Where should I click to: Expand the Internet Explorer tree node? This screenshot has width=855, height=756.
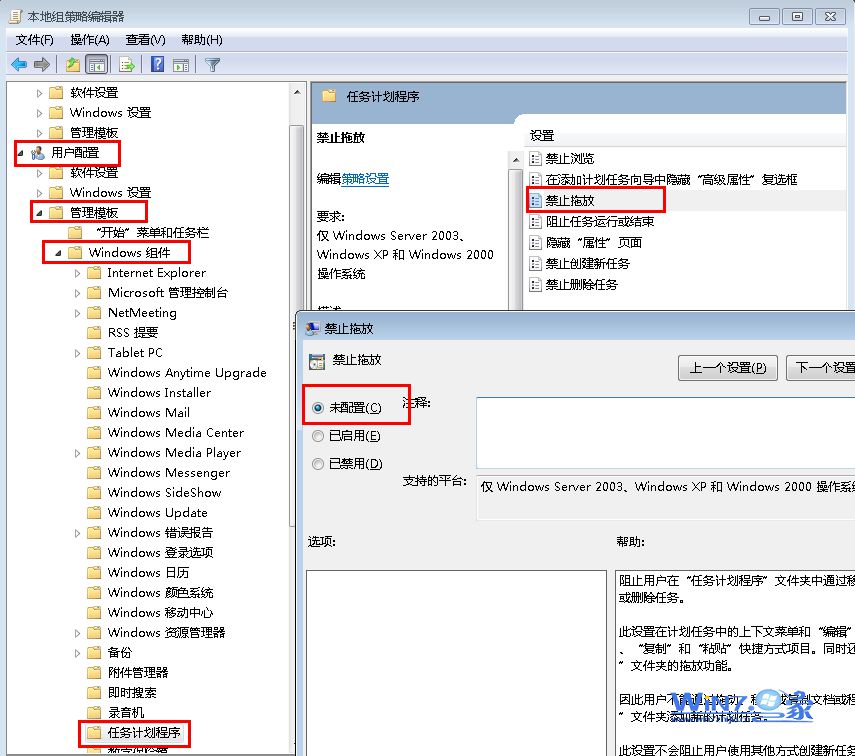tap(77, 273)
